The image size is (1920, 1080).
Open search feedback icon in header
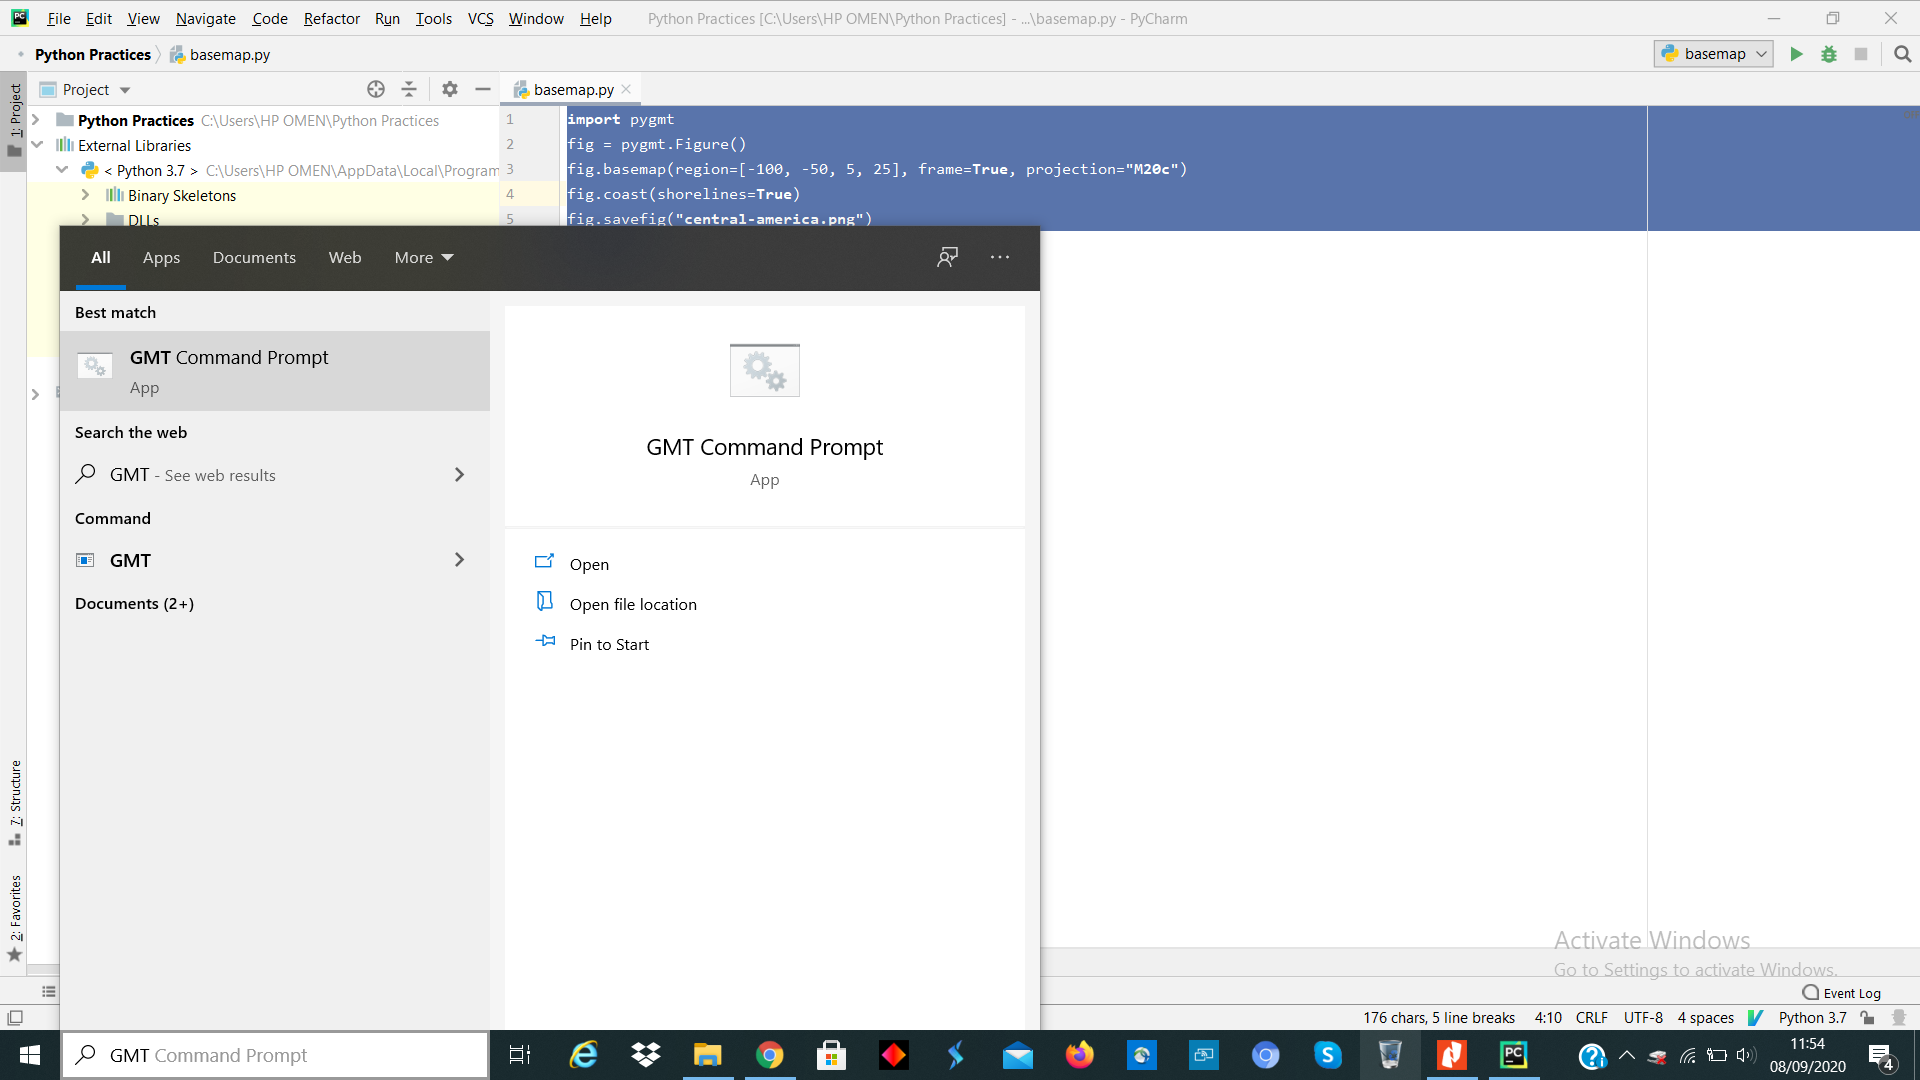coord(947,257)
